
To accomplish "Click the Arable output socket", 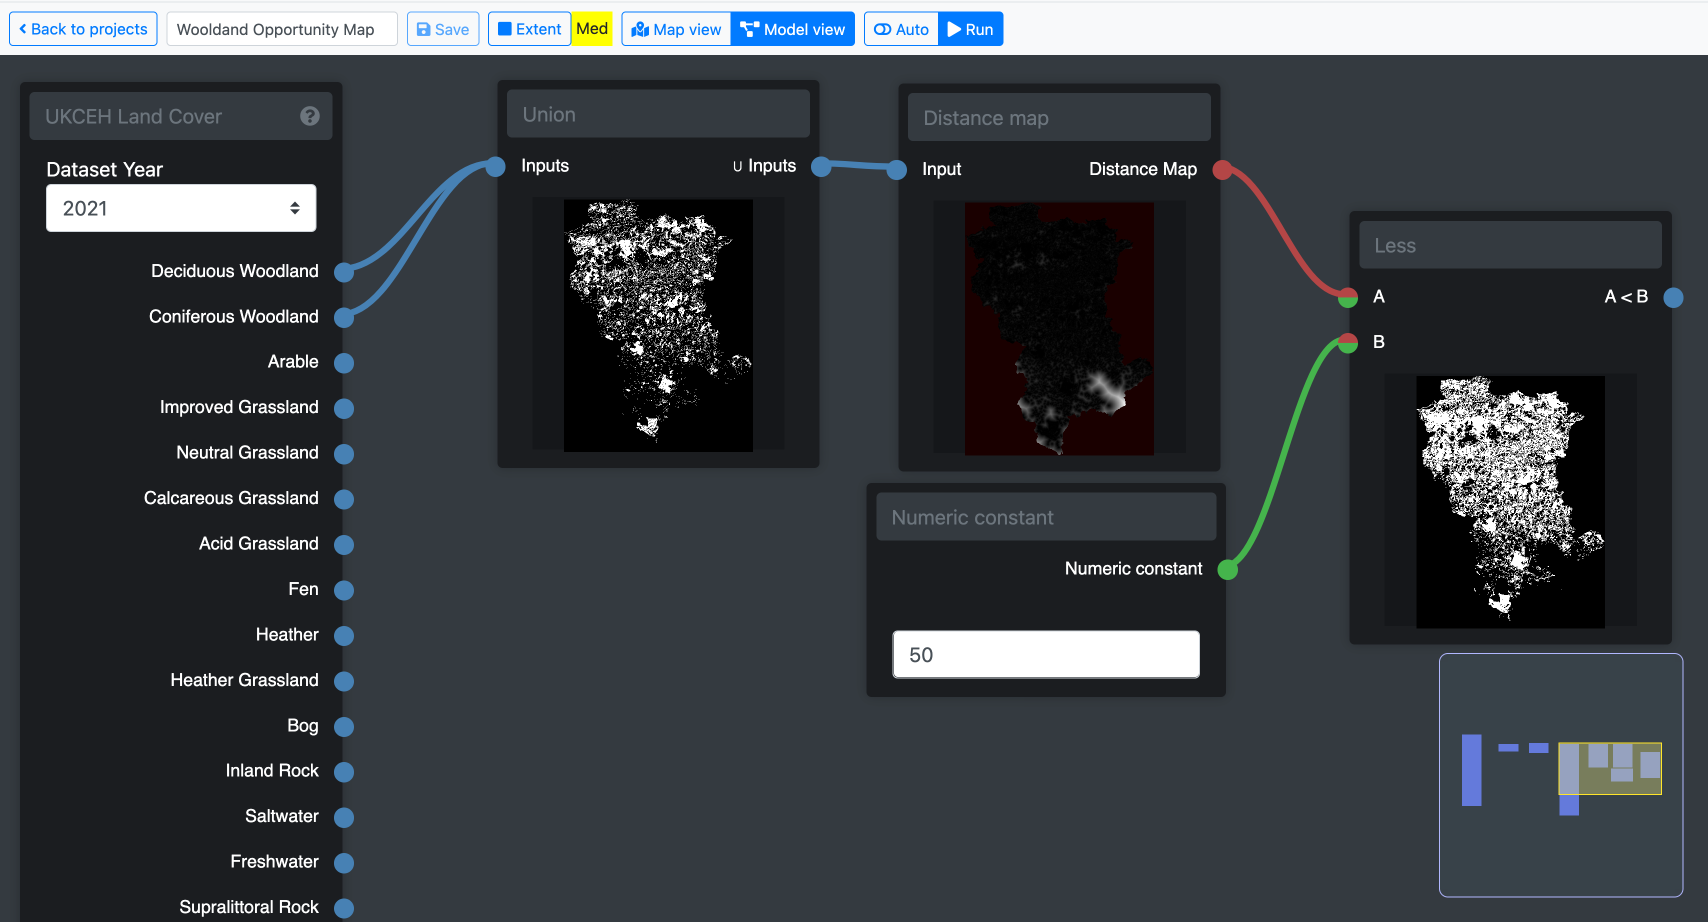I will (x=344, y=363).
